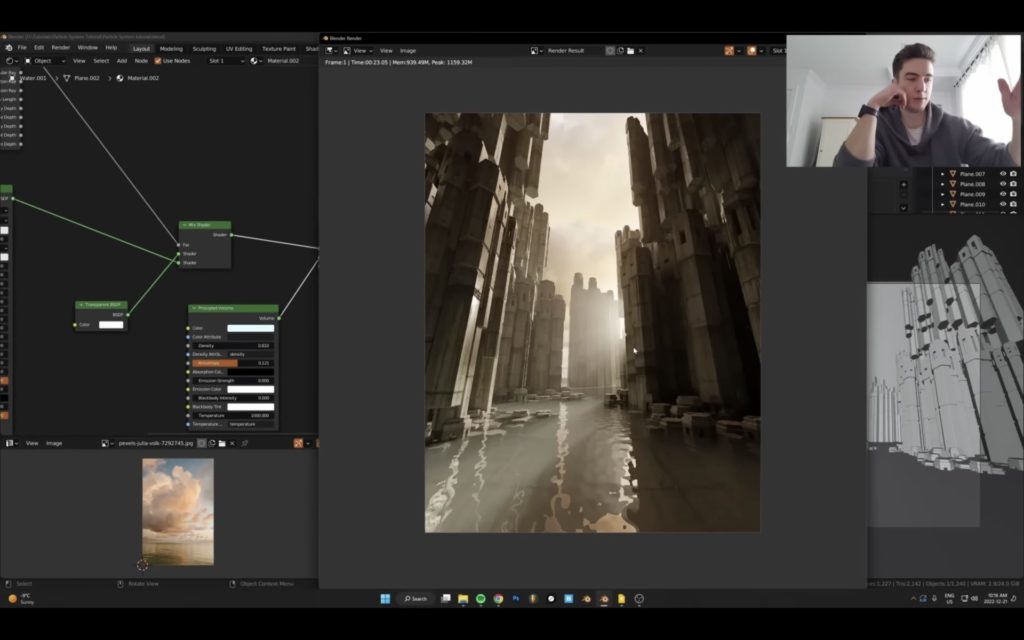Click the Spotify icon in the taskbar
The height and width of the screenshot is (640, 1024).
tap(481, 599)
